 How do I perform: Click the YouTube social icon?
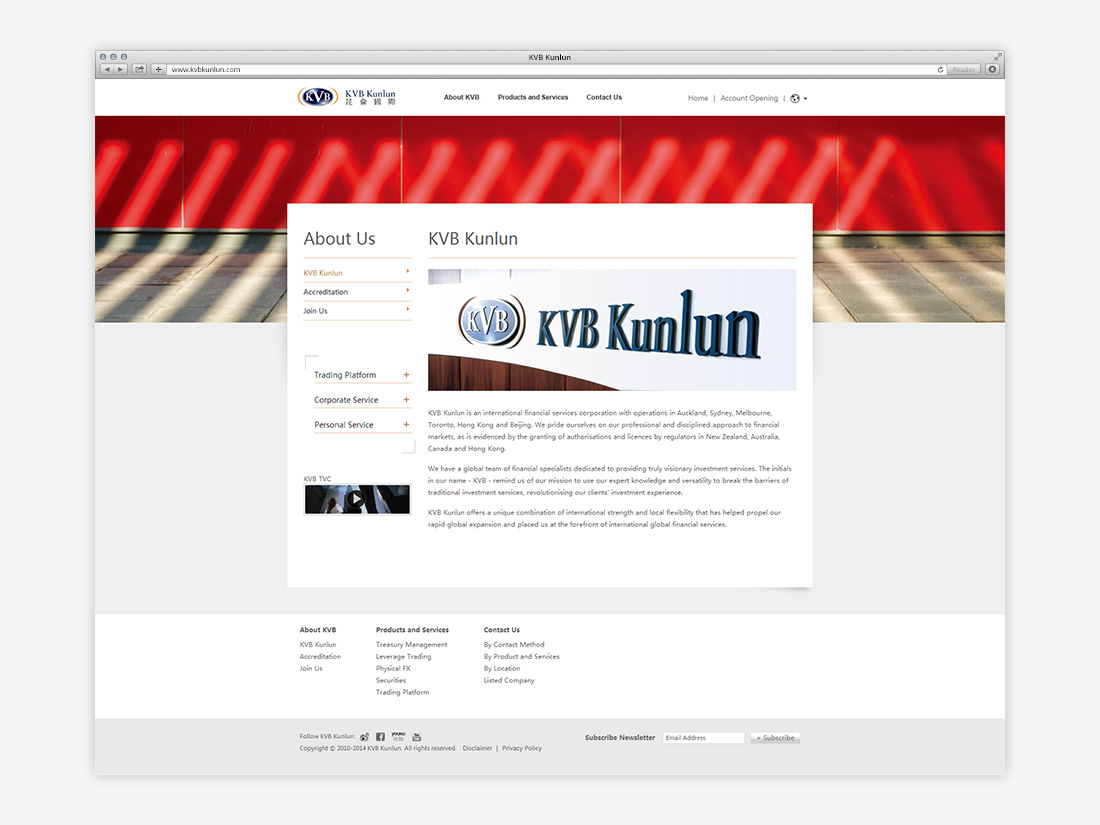[x=417, y=737]
